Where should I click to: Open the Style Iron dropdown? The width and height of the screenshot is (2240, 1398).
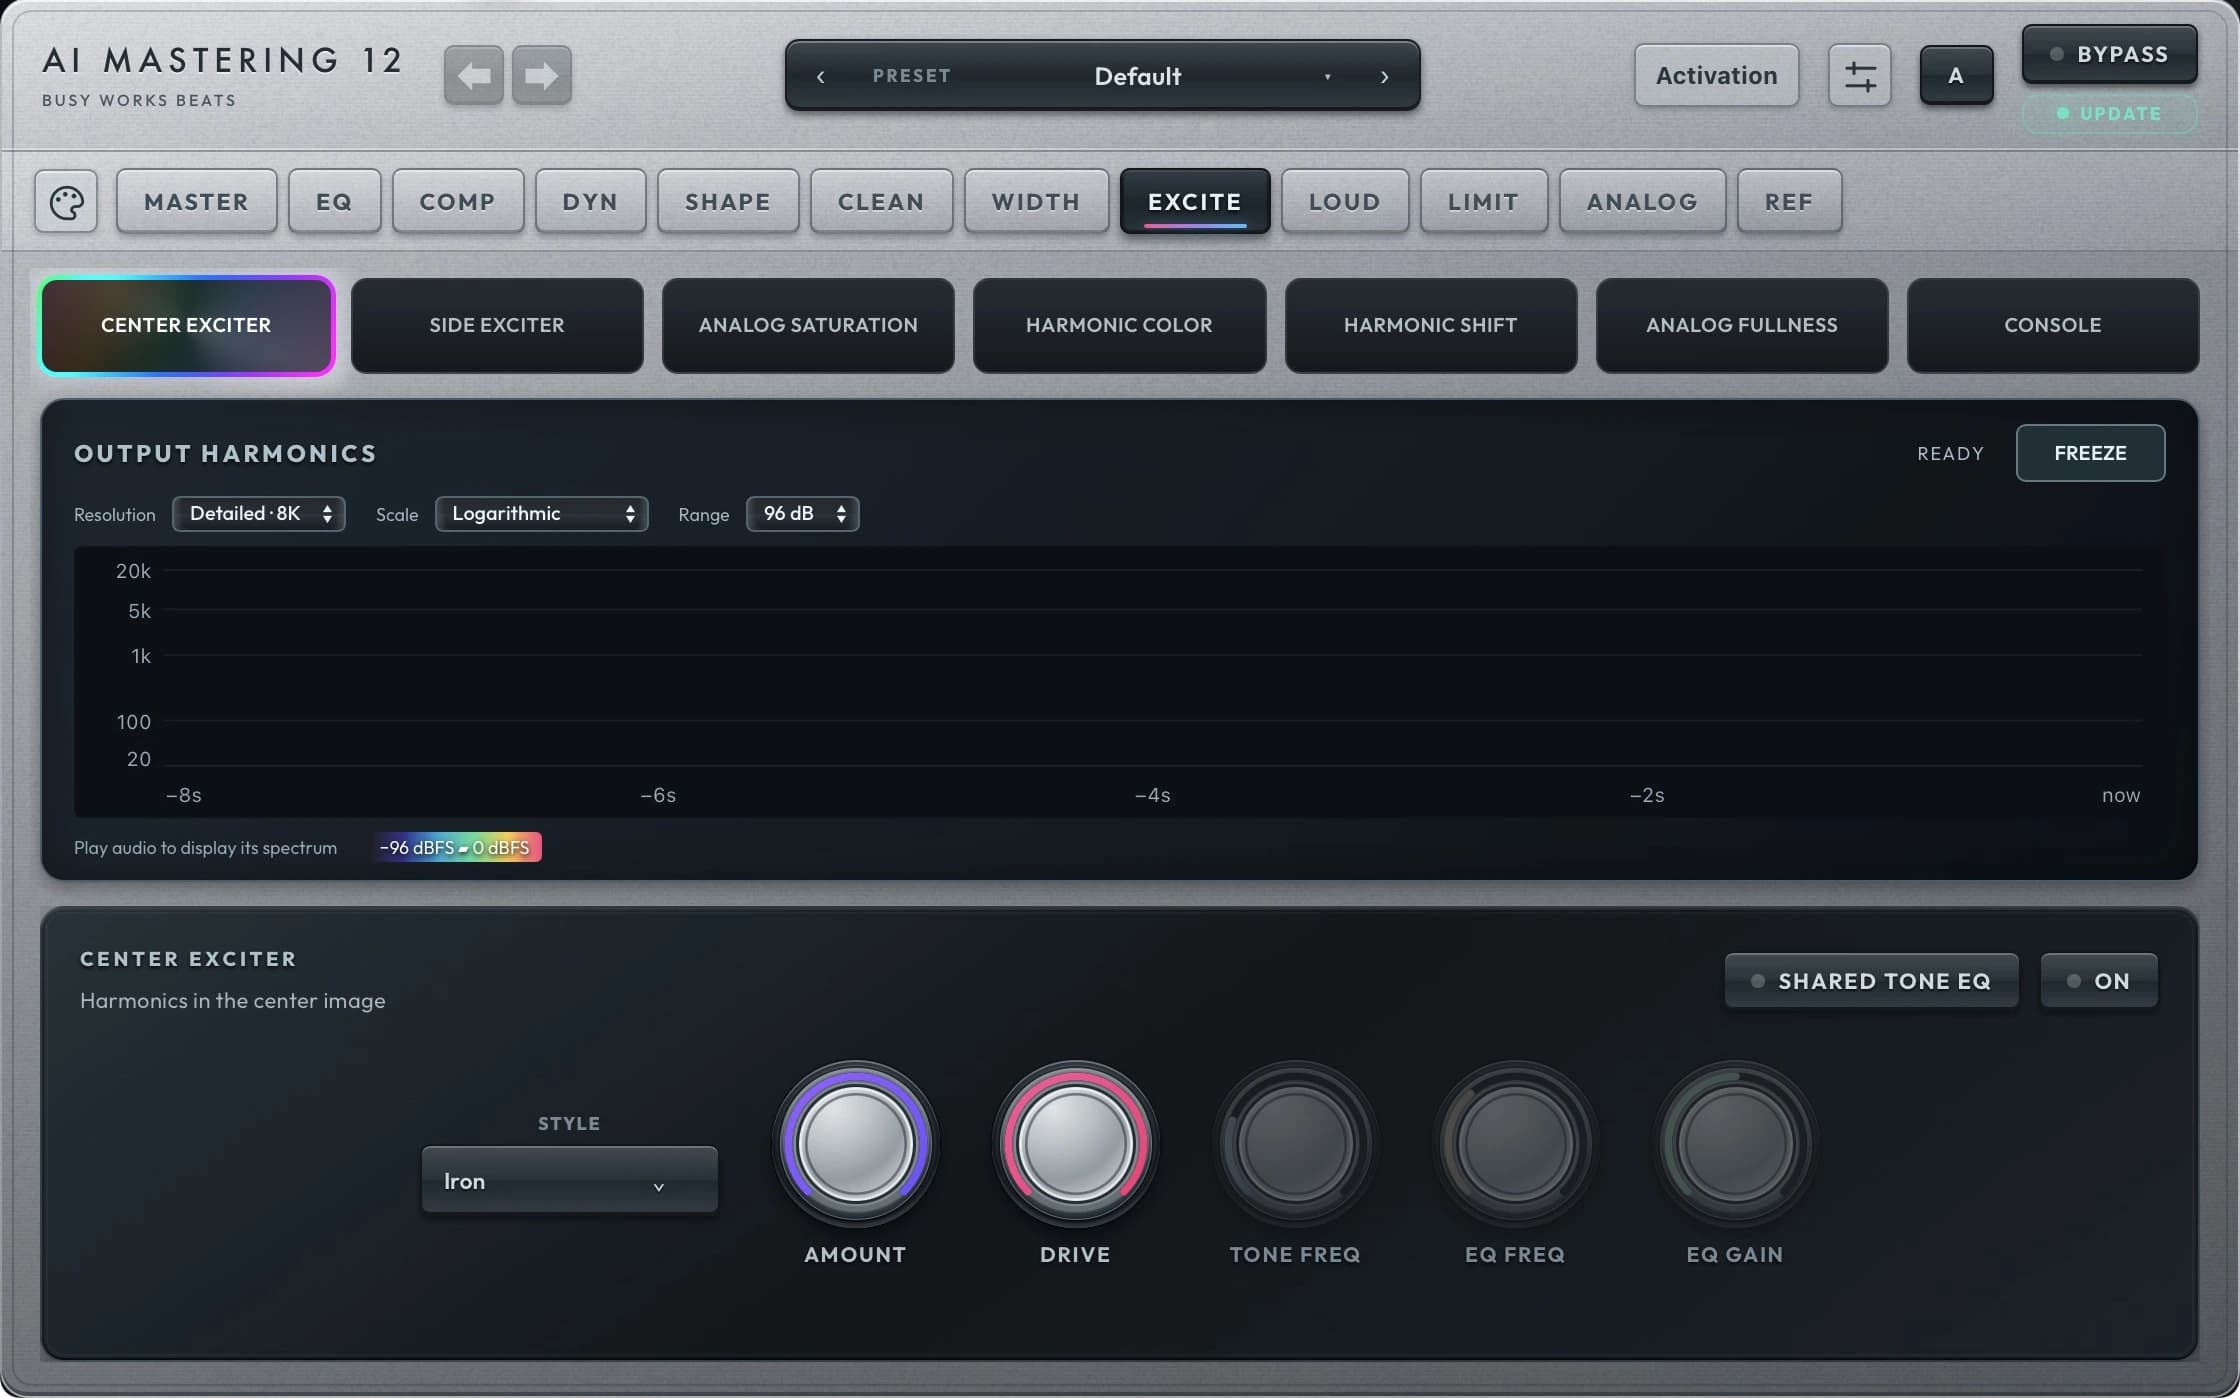tap(569, 1181)
